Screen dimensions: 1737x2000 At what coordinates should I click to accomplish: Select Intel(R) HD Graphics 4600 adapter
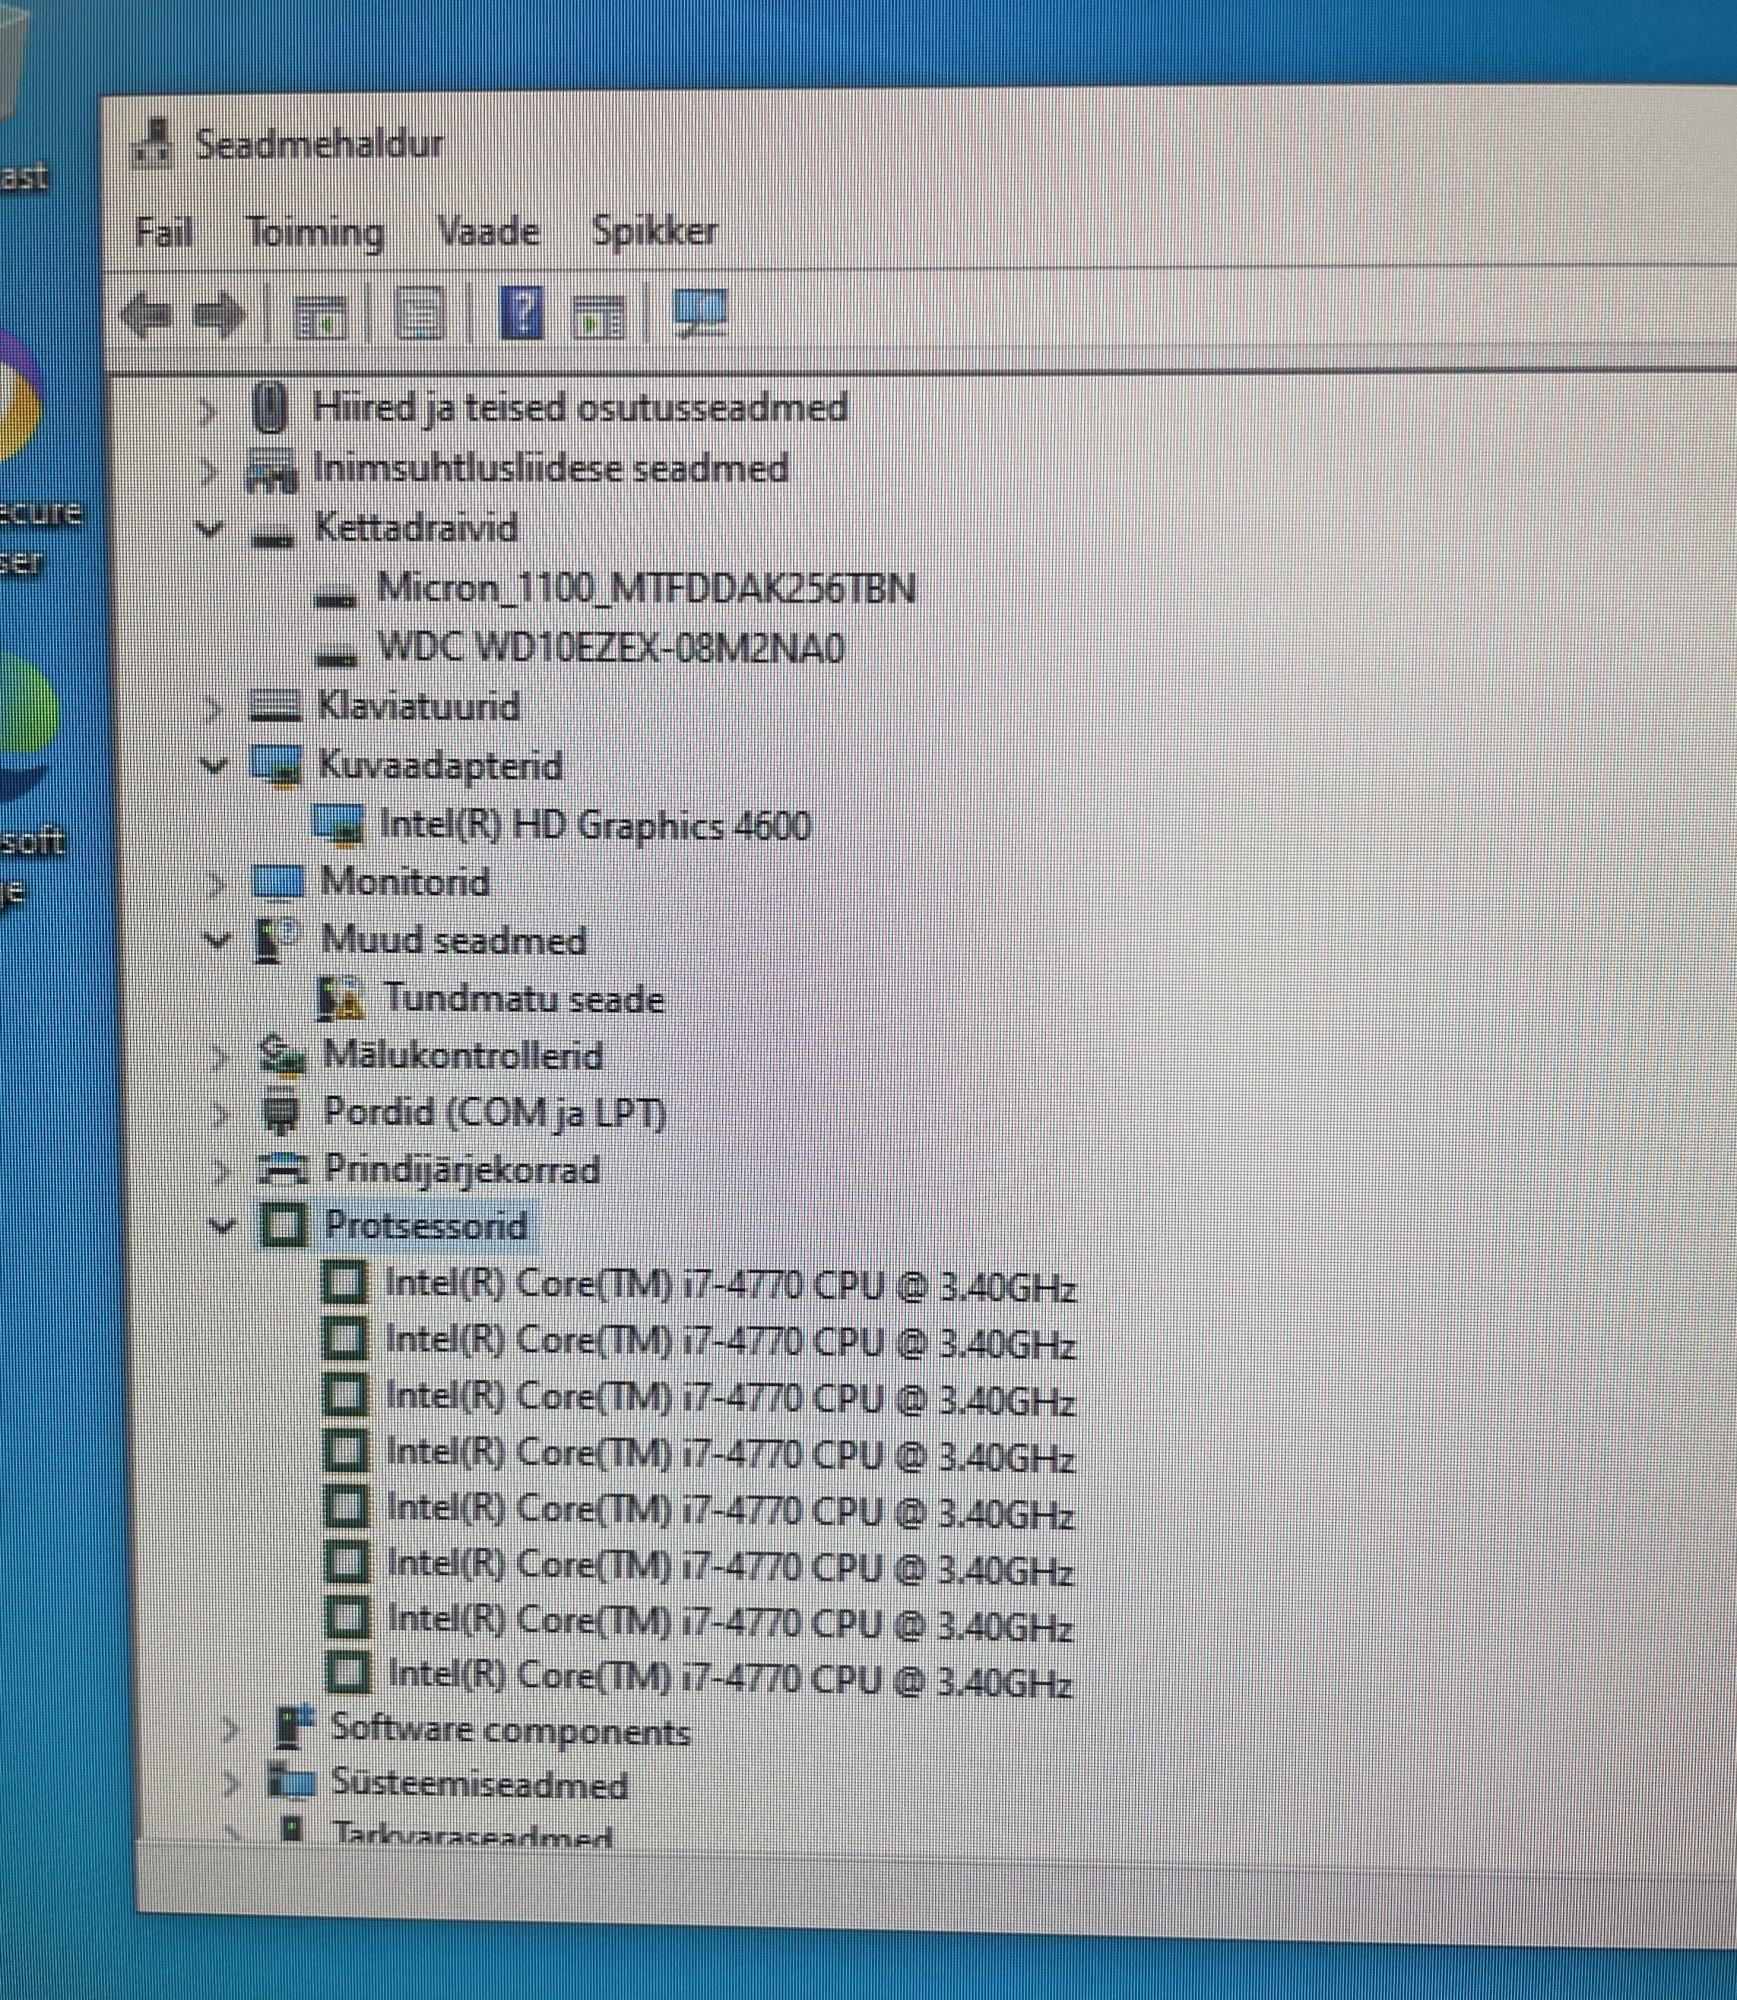point(595,826)
